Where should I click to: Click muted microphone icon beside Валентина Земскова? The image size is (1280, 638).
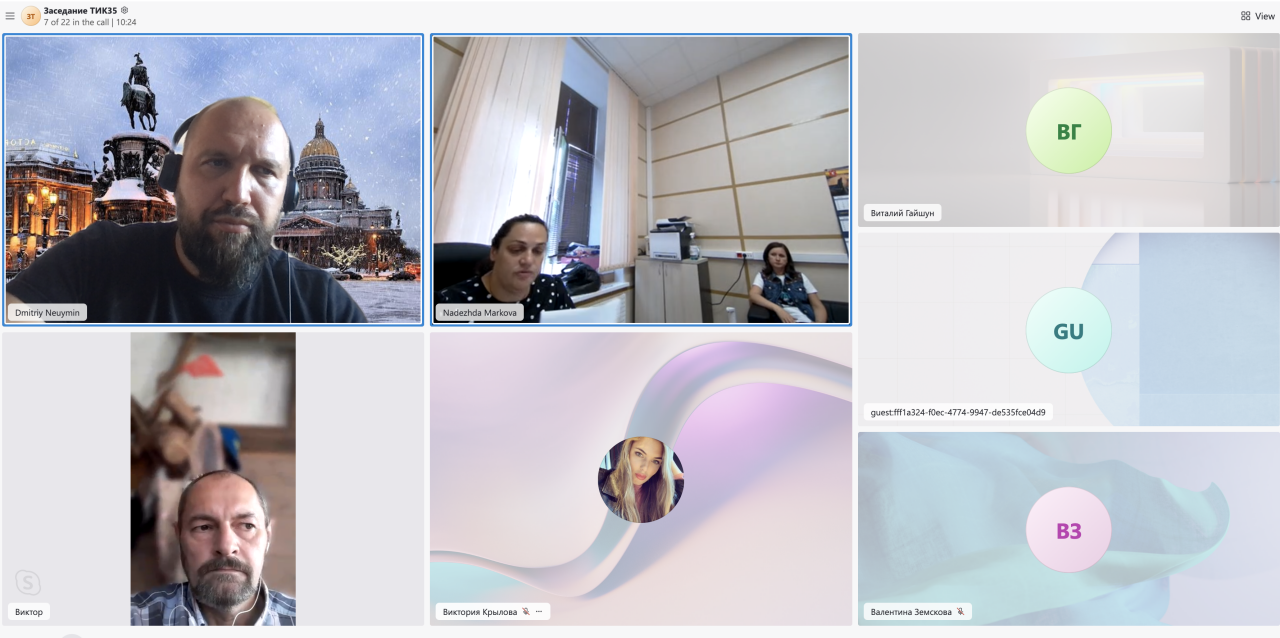point(960,611)
